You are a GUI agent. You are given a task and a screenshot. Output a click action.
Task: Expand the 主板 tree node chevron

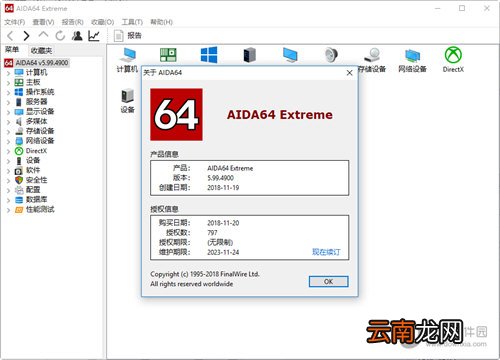(x=8, y=83)
